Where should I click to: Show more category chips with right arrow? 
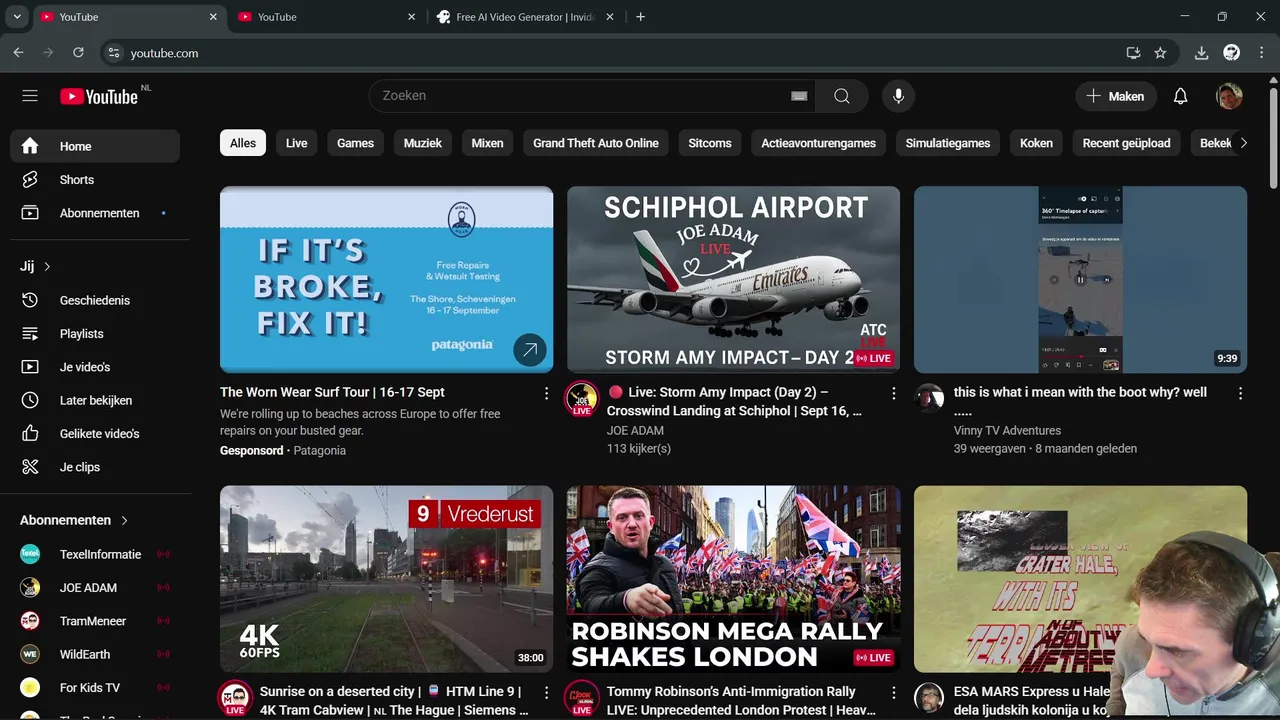click(1243, 143)
